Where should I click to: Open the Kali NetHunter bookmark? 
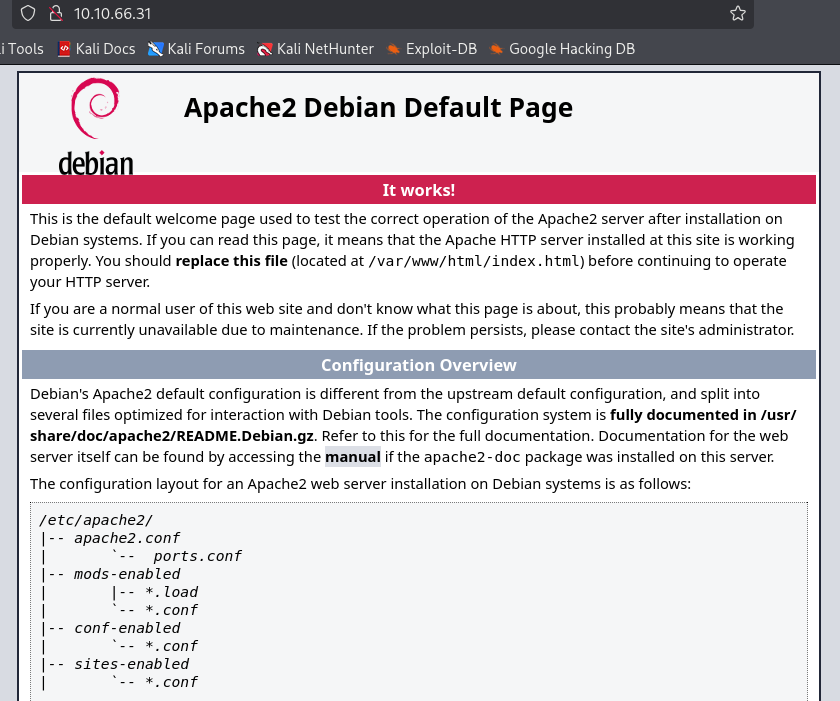pos(315,49)
